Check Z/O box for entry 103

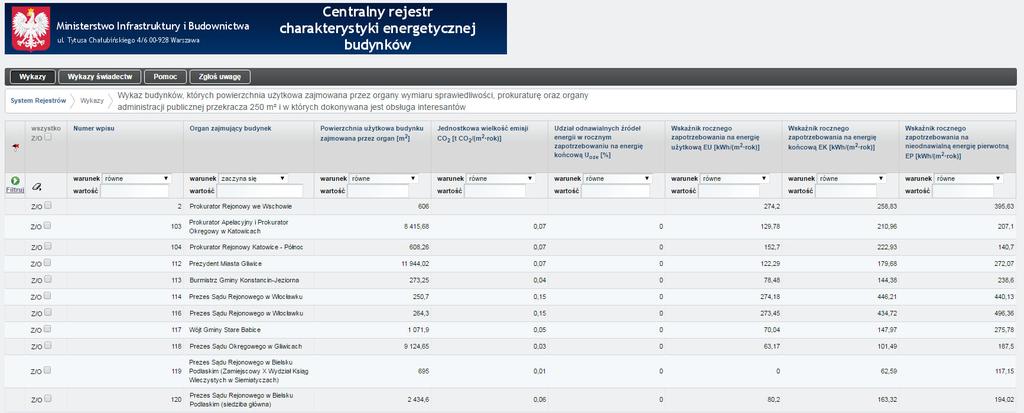48,226
